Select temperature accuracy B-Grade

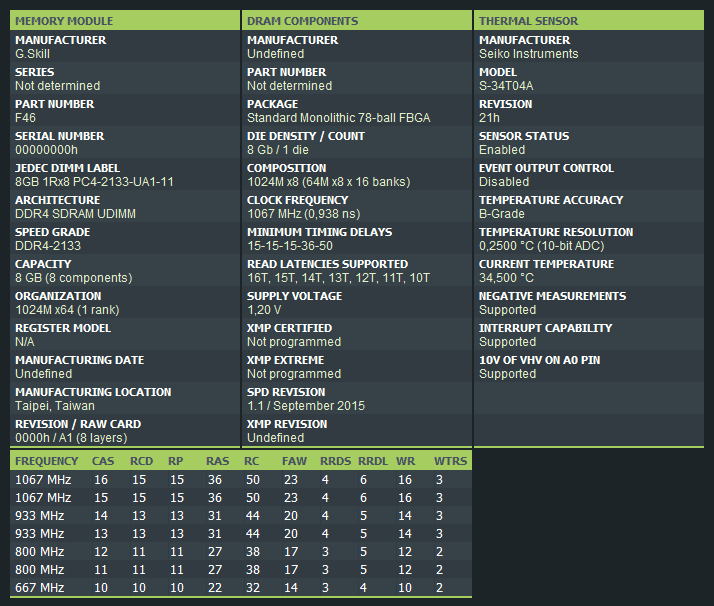coord(501,214)
